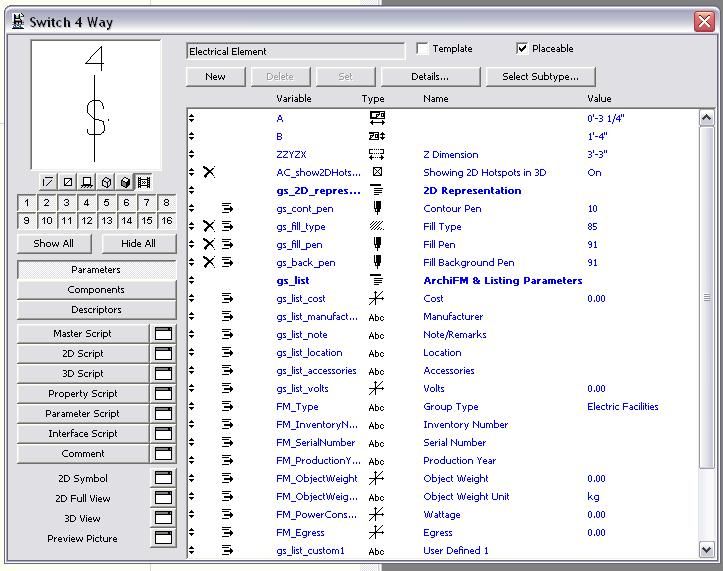Click reorder arrows on ZZYZX row
Screen dimensions: 723x571
(192, 155)
